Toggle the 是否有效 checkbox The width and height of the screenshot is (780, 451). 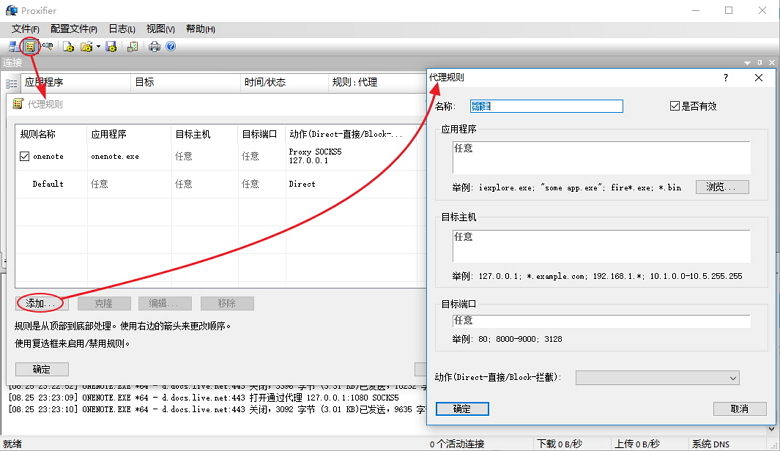point(675,106)
